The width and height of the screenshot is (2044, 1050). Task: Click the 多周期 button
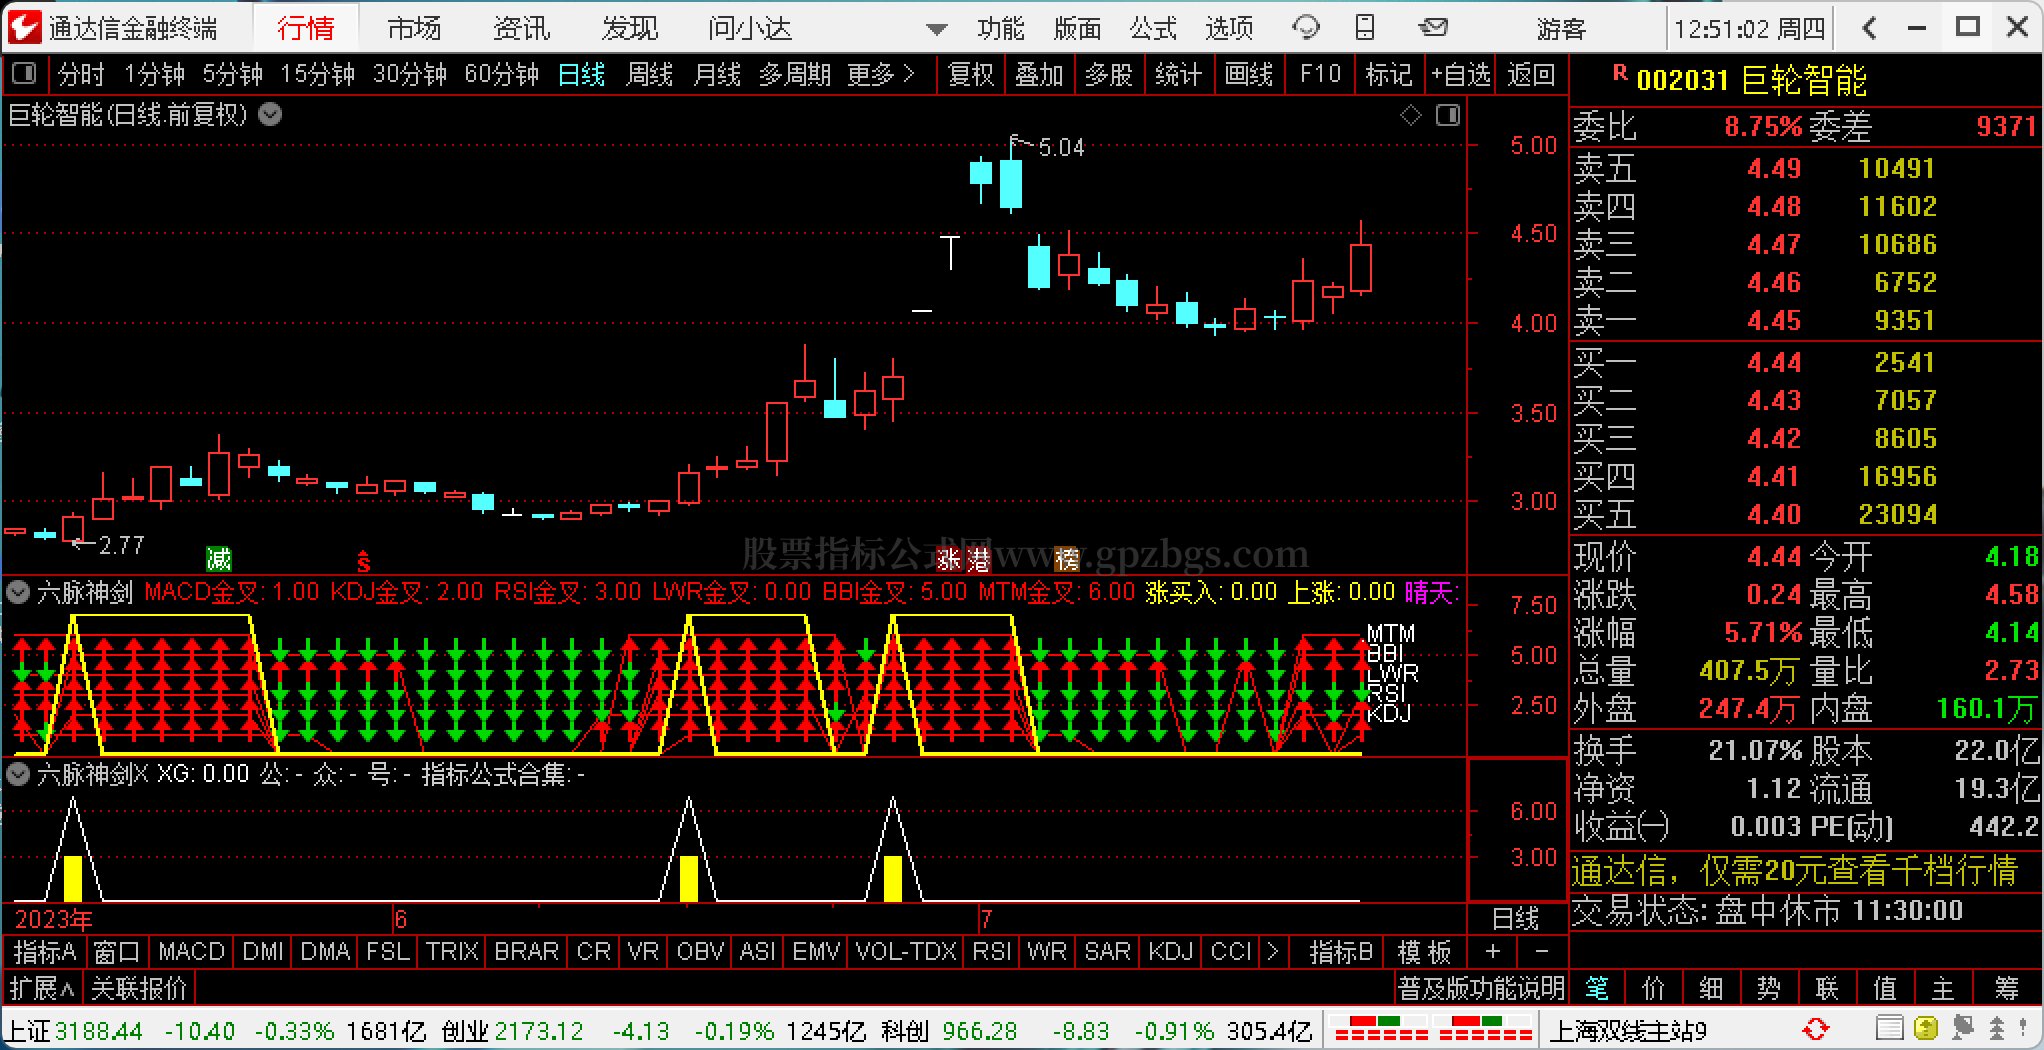795,74
